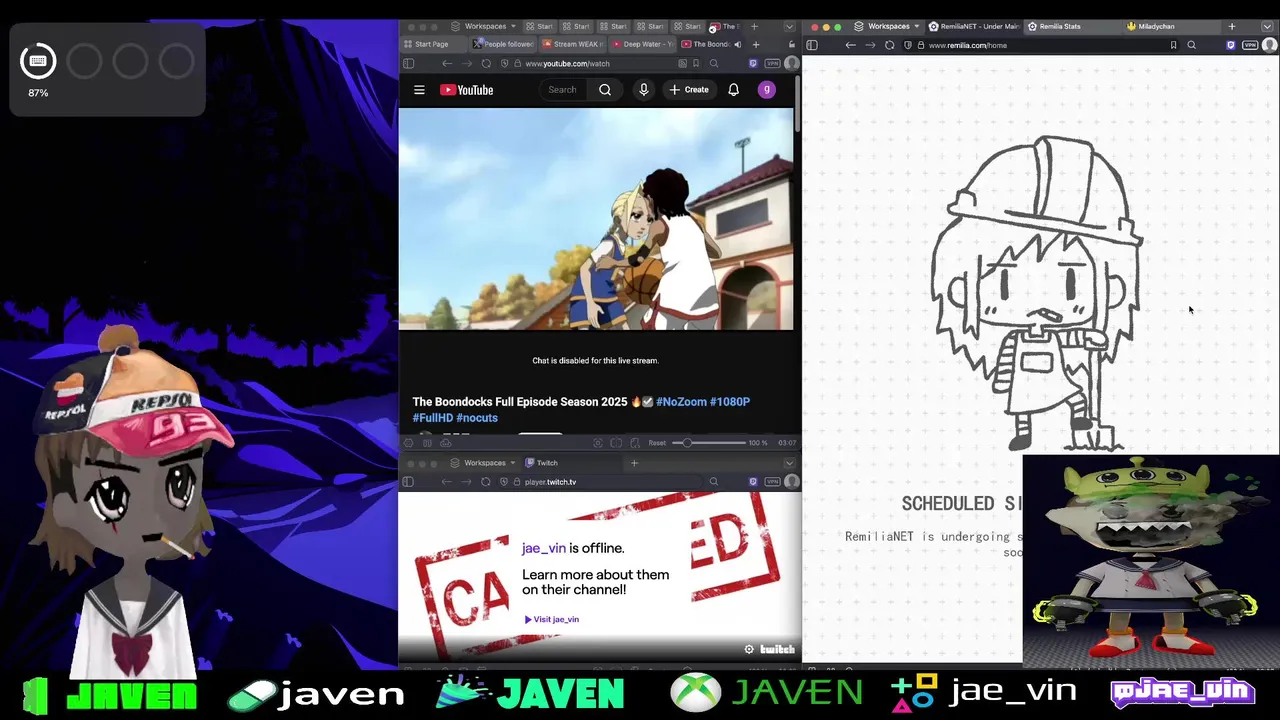Open Workspaces dropdown in Remilia window
1280x720 pixels.
889,26
